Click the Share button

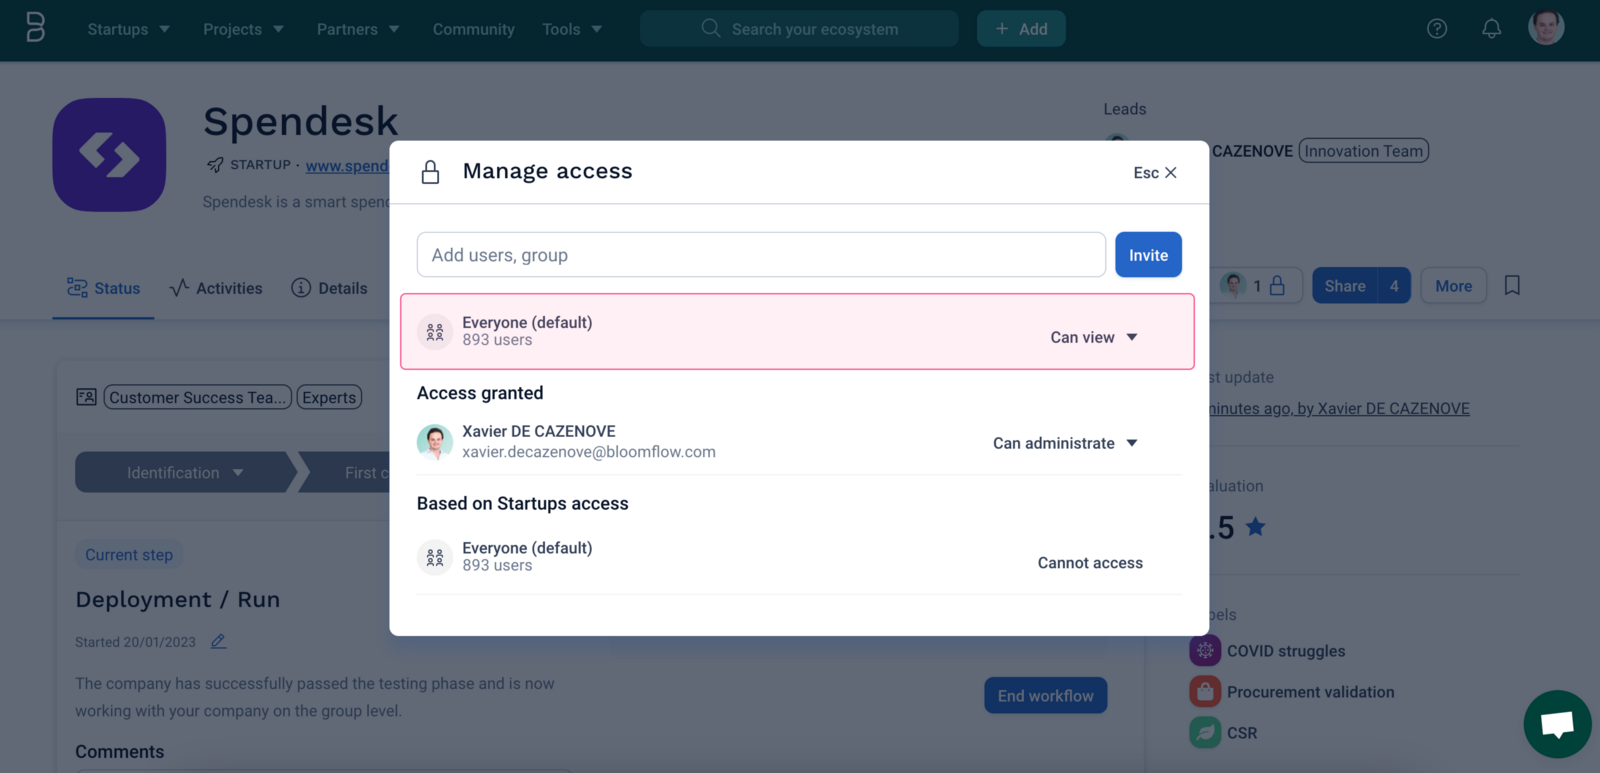(1345, 286)
